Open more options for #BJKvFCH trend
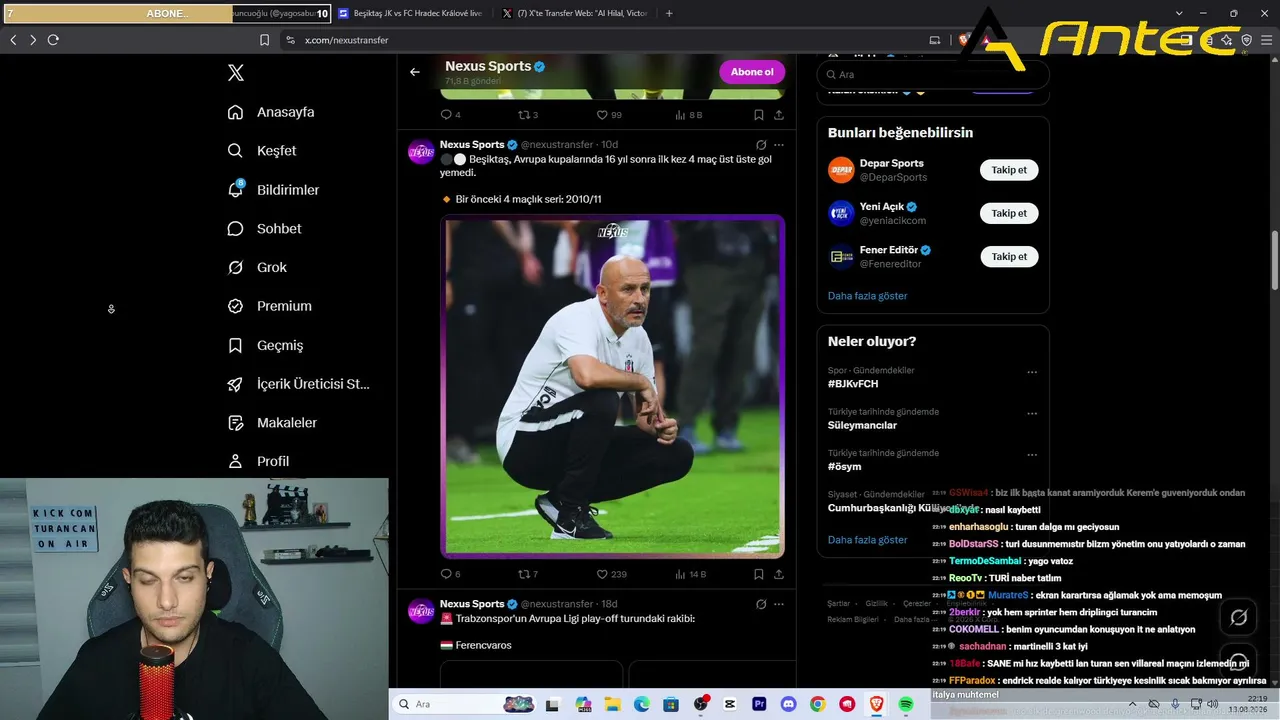Viewport: 1280px width, 720px height. 1032,372
